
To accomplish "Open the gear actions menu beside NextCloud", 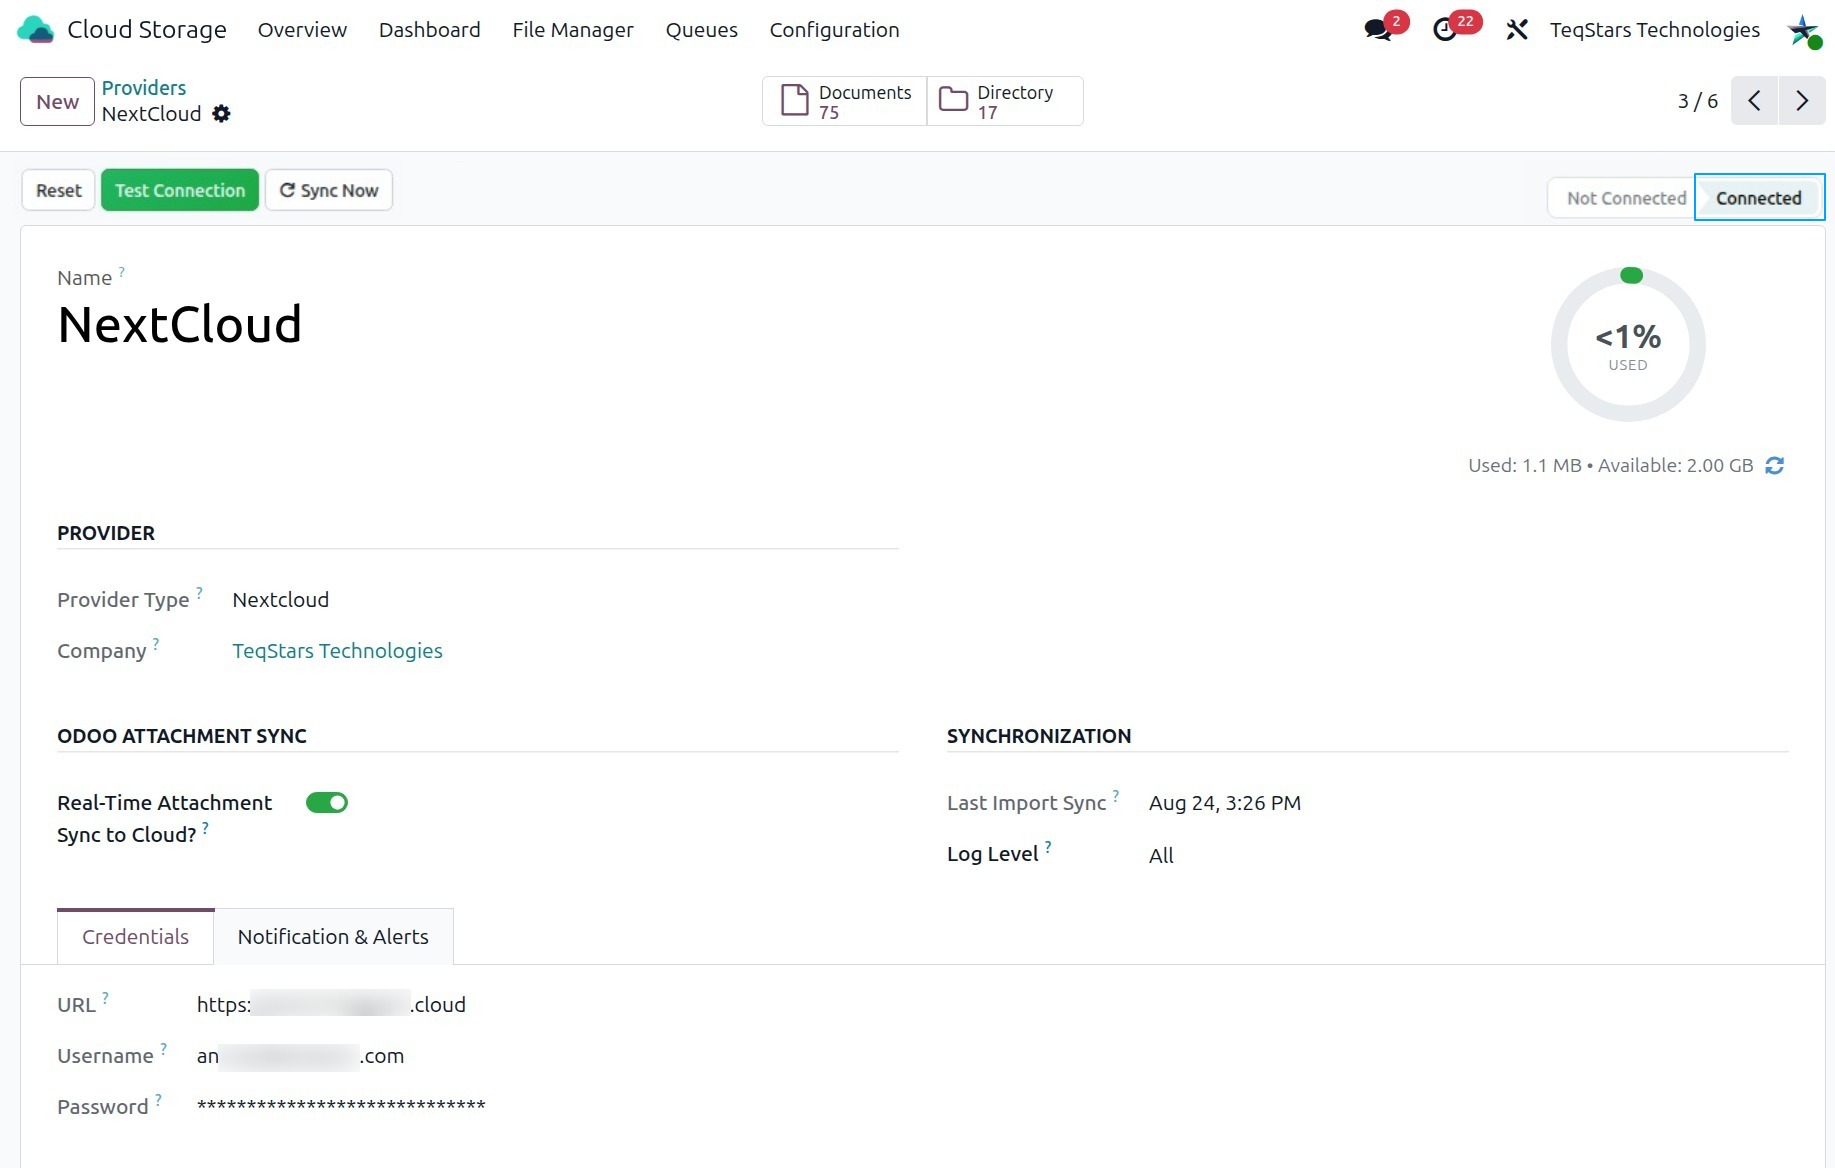I will (x=222, y=114).
